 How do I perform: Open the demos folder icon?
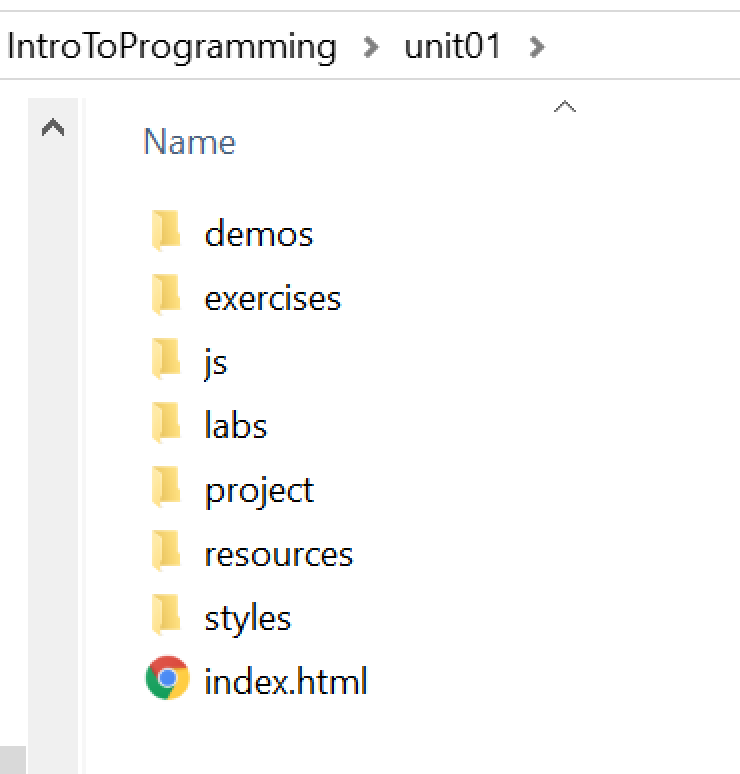(166, 230)
